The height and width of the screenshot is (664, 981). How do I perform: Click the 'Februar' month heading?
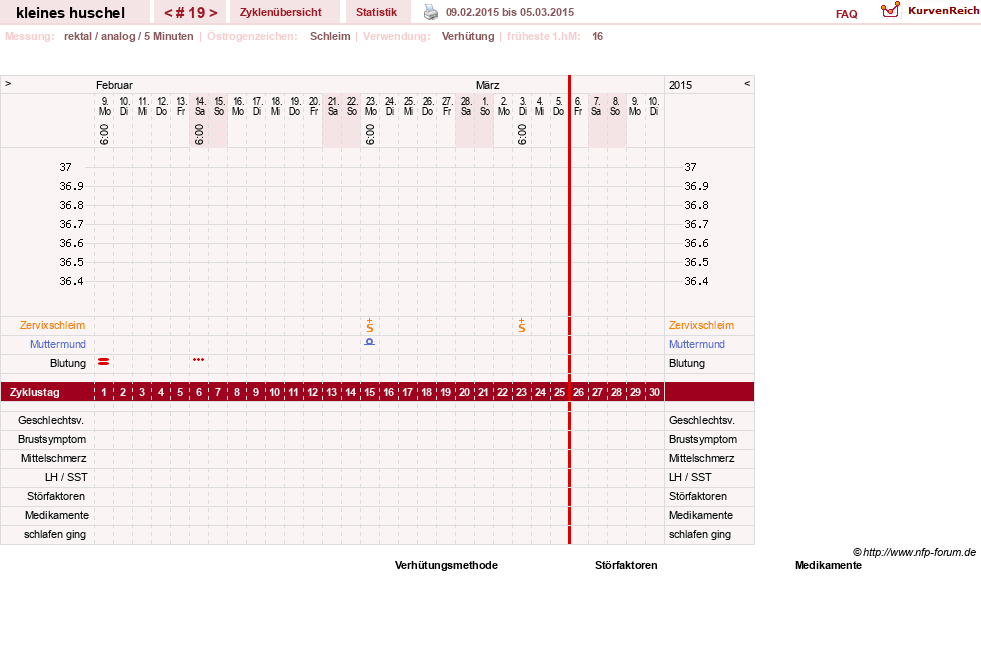point(114,85)
